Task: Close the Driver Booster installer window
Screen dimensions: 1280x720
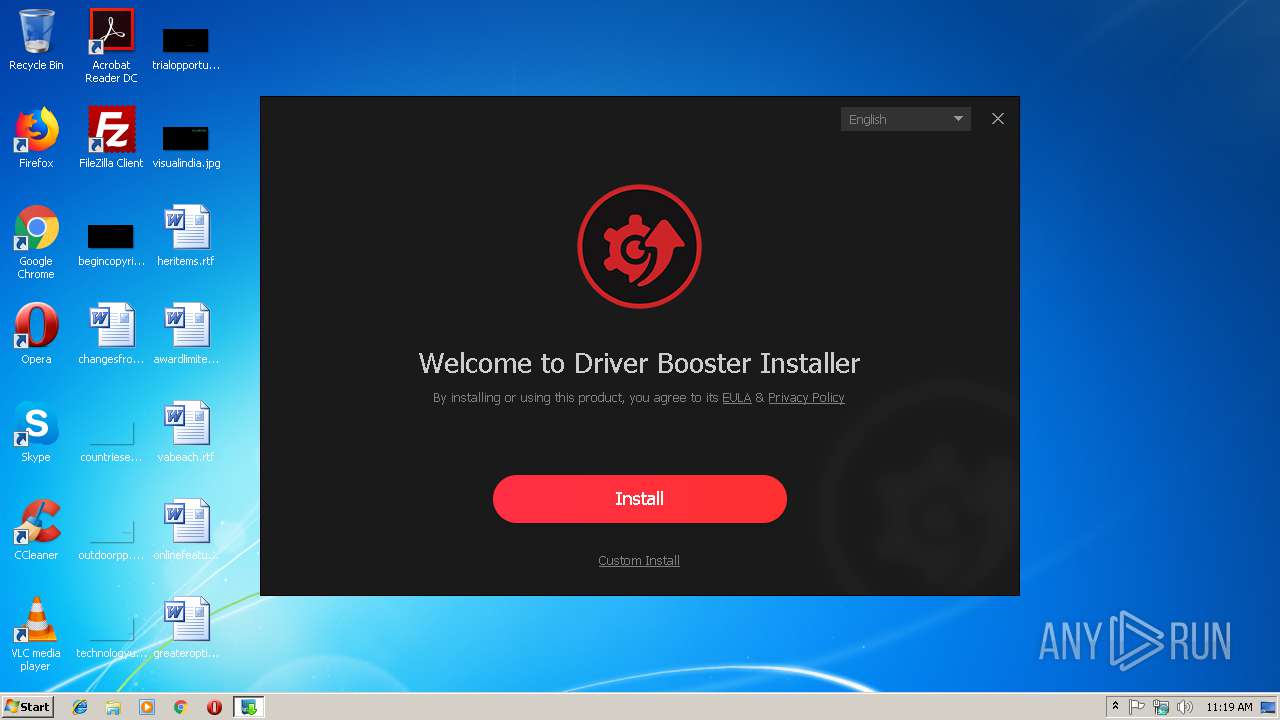Action: coord(998,119)
